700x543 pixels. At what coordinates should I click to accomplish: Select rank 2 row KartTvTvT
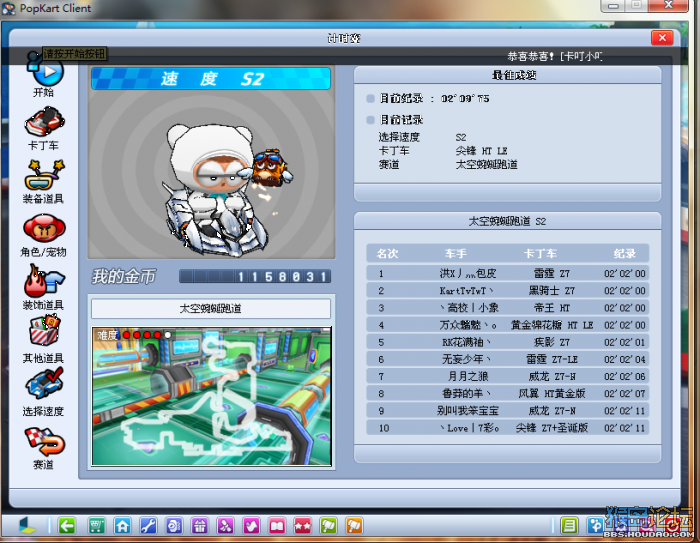coord(508,291)
